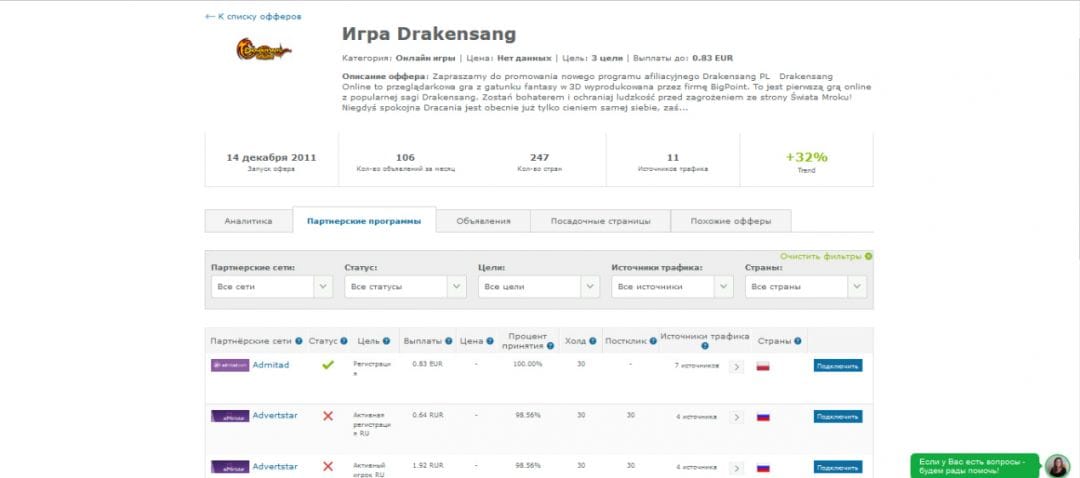Click Подключить button in the 0.64 RUR row
Screen dimensions: 1080x478
[x=838, y=417]
